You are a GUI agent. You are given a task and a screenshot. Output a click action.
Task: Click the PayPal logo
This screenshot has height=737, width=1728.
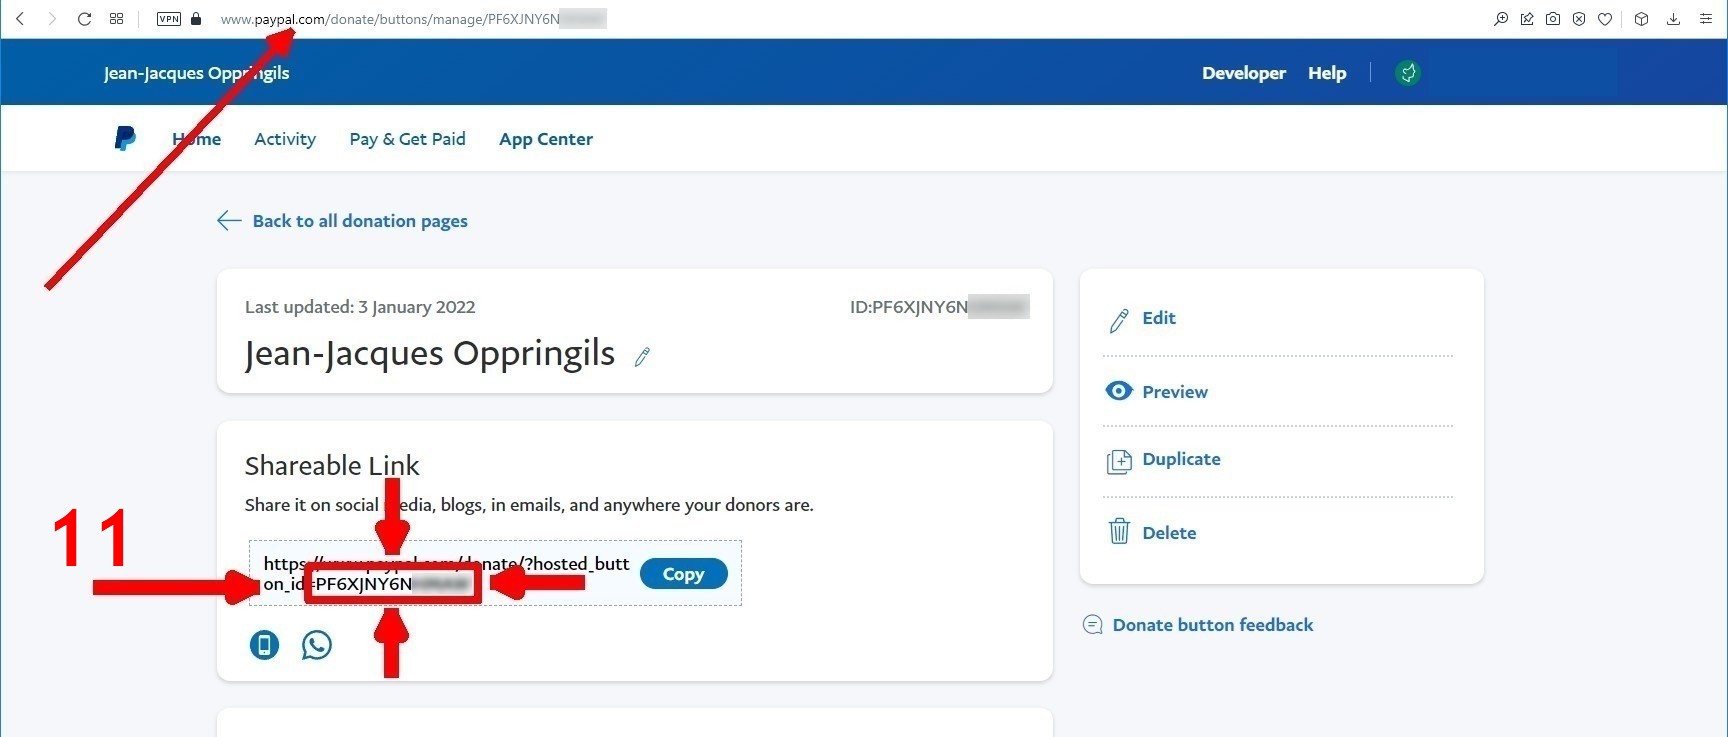(125, 138)
